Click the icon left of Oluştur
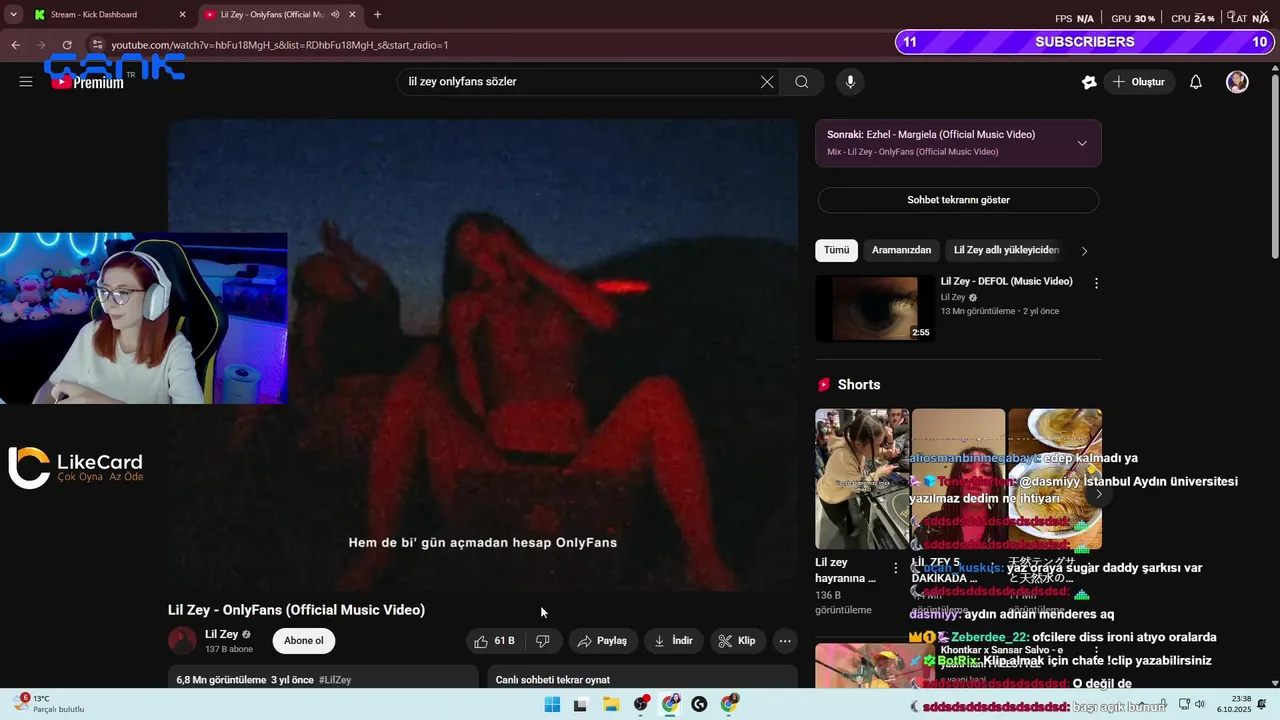 pos(1089,82)
